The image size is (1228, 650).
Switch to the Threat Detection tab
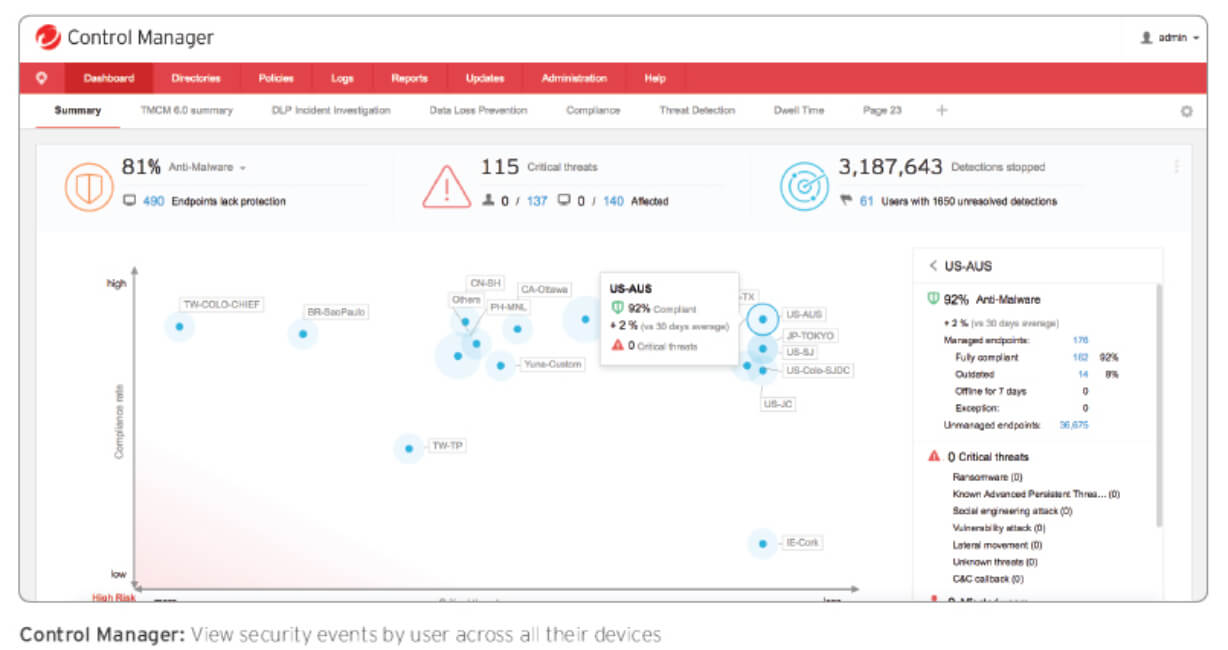pyautogui.click(x=697, y=110)
